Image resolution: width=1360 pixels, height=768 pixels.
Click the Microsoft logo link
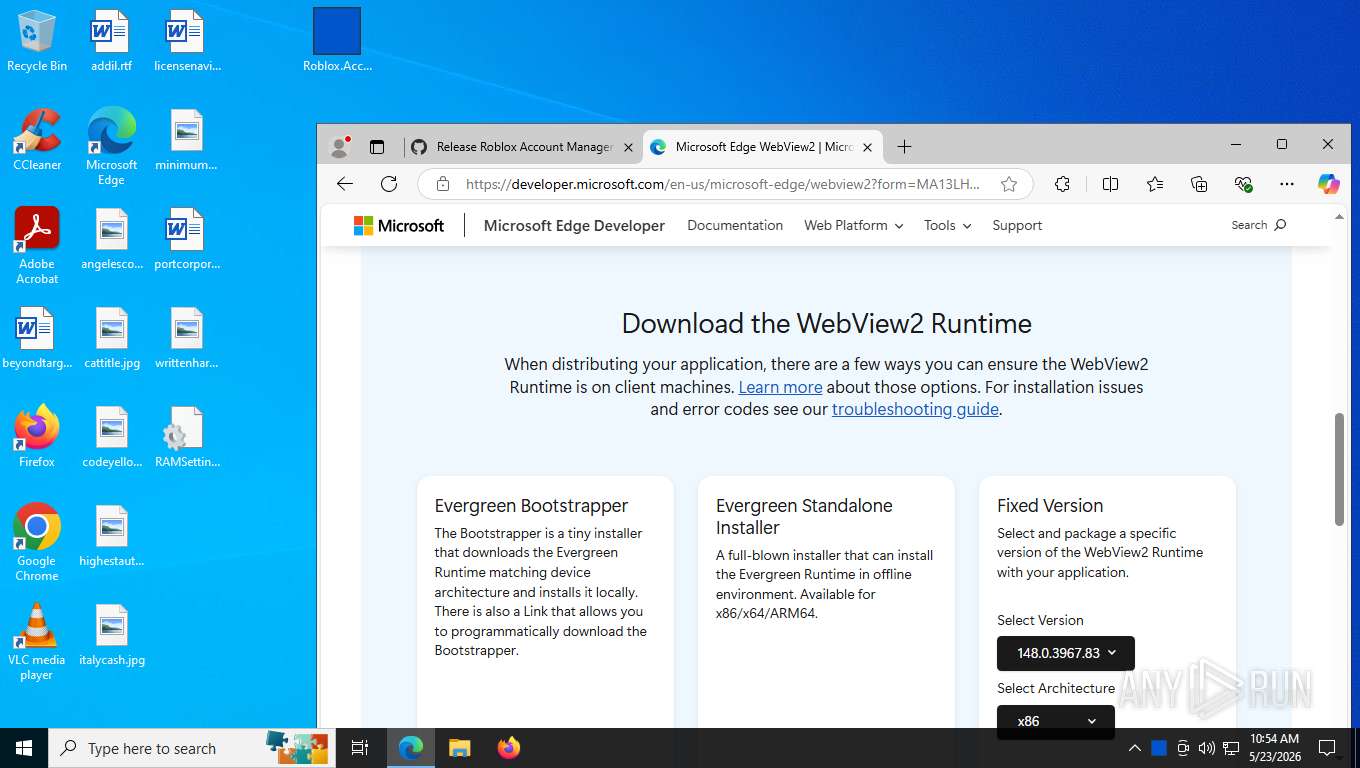pos(399,226)
